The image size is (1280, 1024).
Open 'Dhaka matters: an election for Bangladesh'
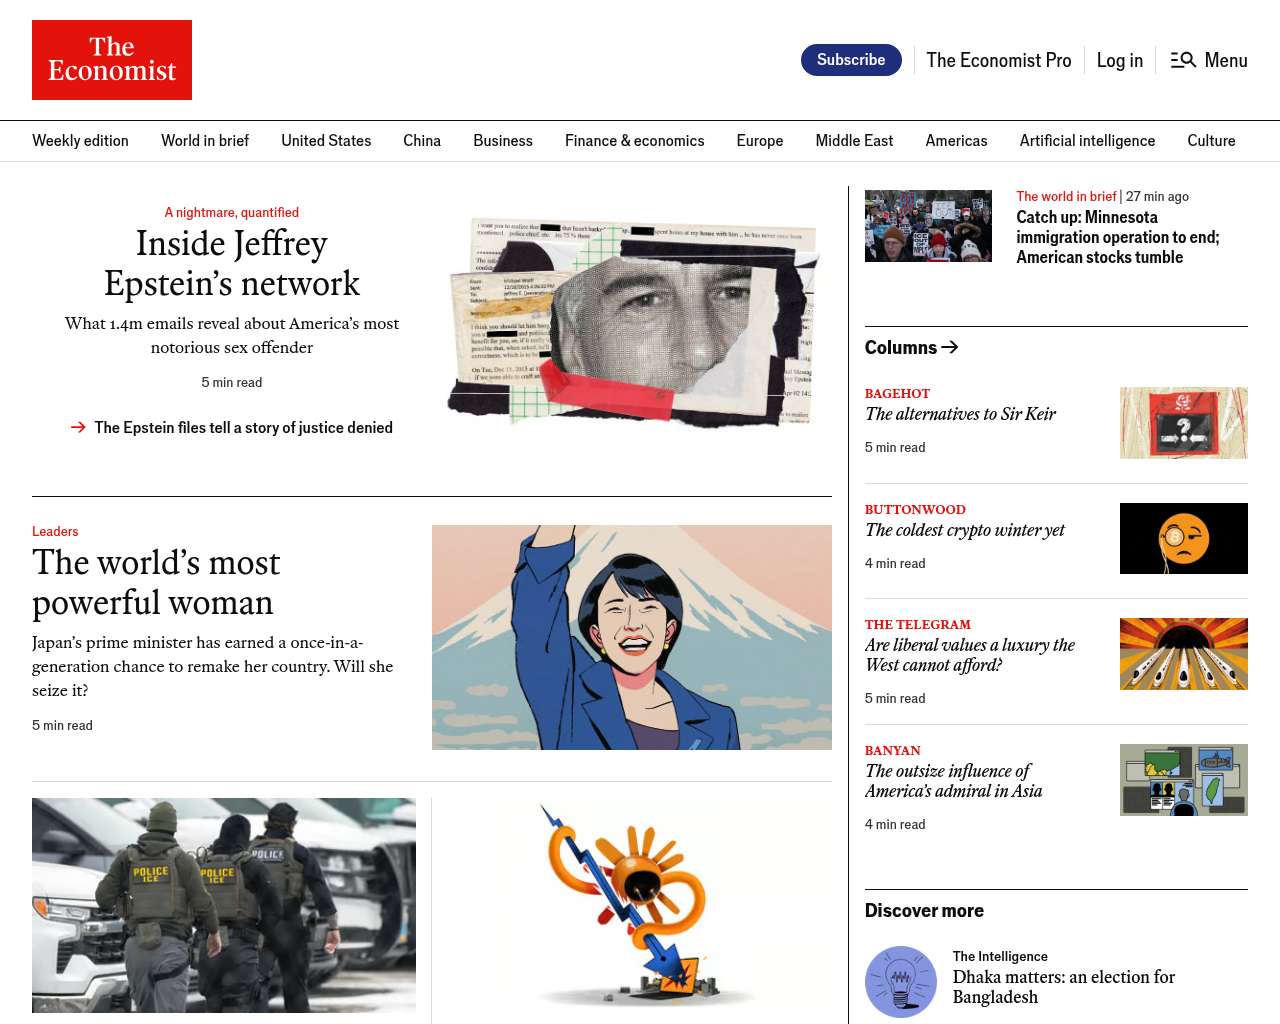click(x=1064, y=987)
